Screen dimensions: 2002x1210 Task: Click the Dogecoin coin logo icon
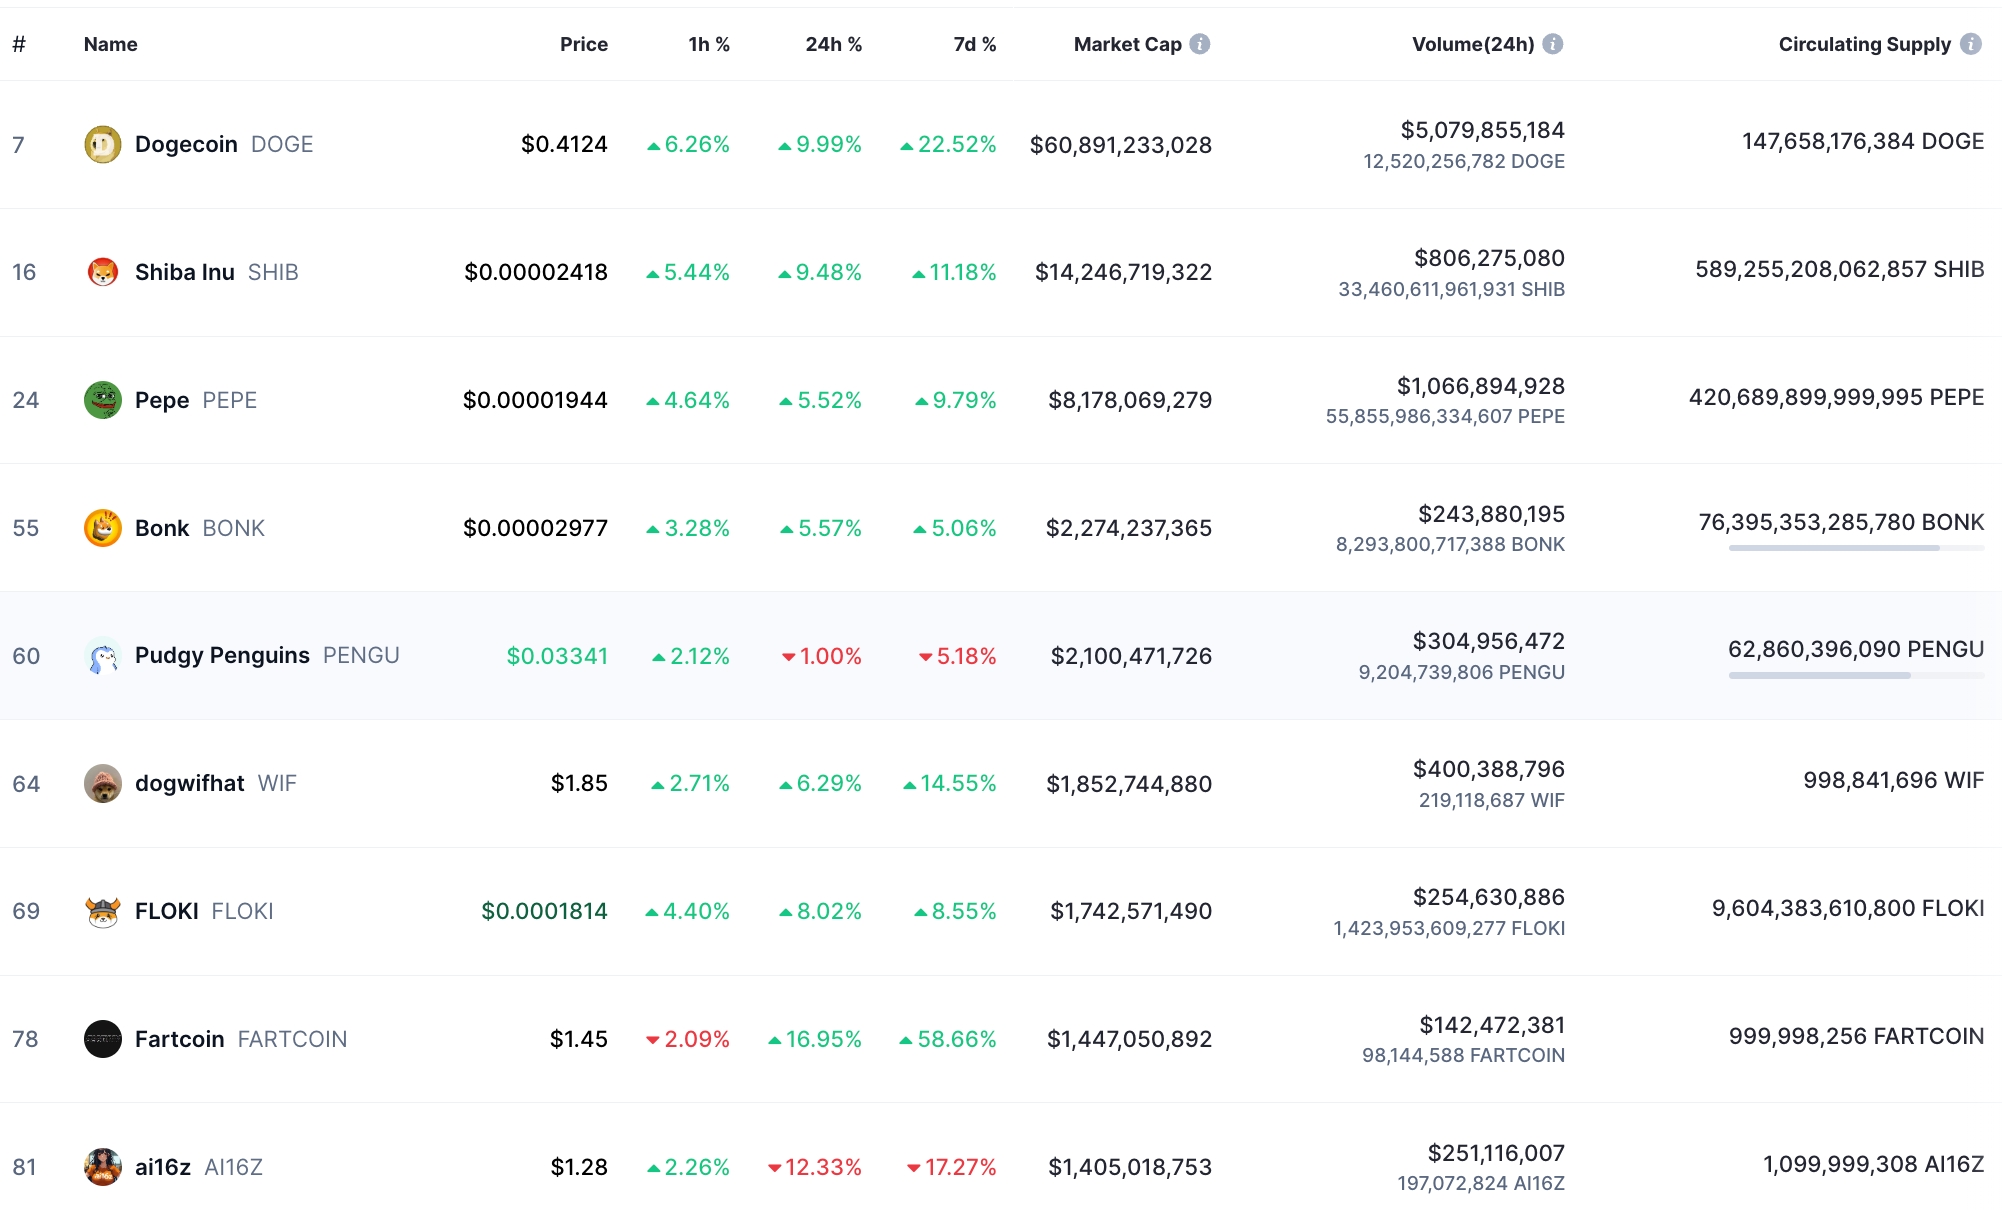(x=103, y=145)
